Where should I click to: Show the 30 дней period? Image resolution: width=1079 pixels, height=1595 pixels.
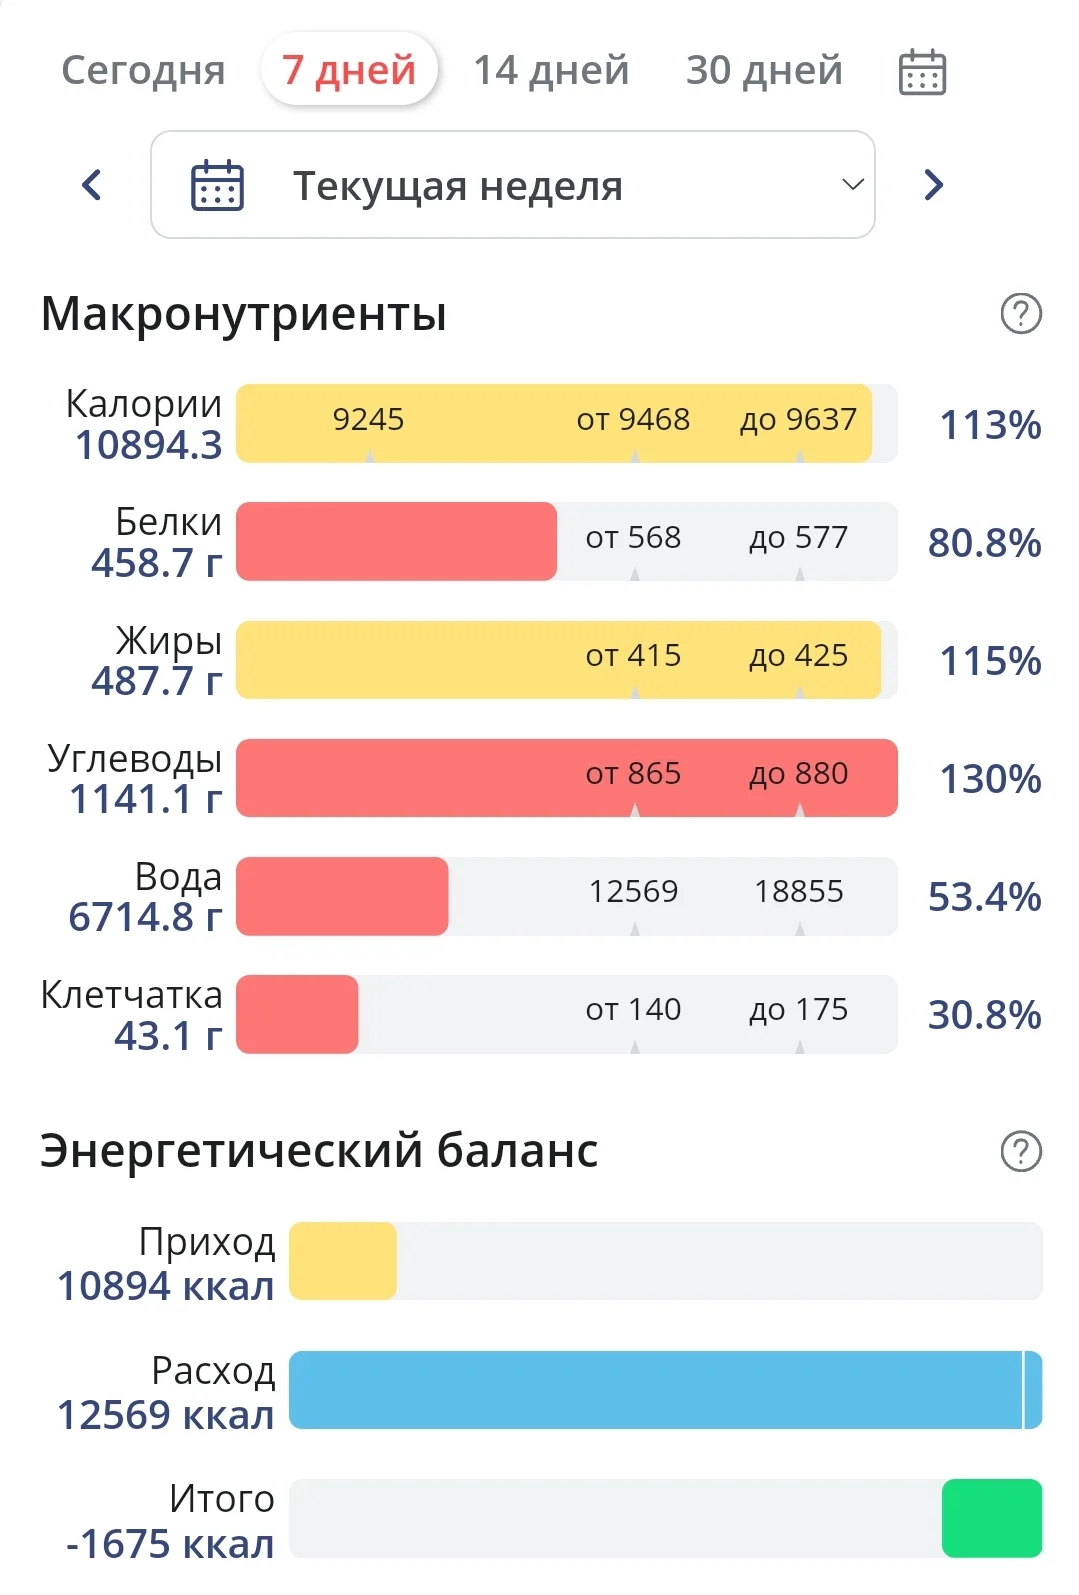pyautogui.click(x=764, y=71)
